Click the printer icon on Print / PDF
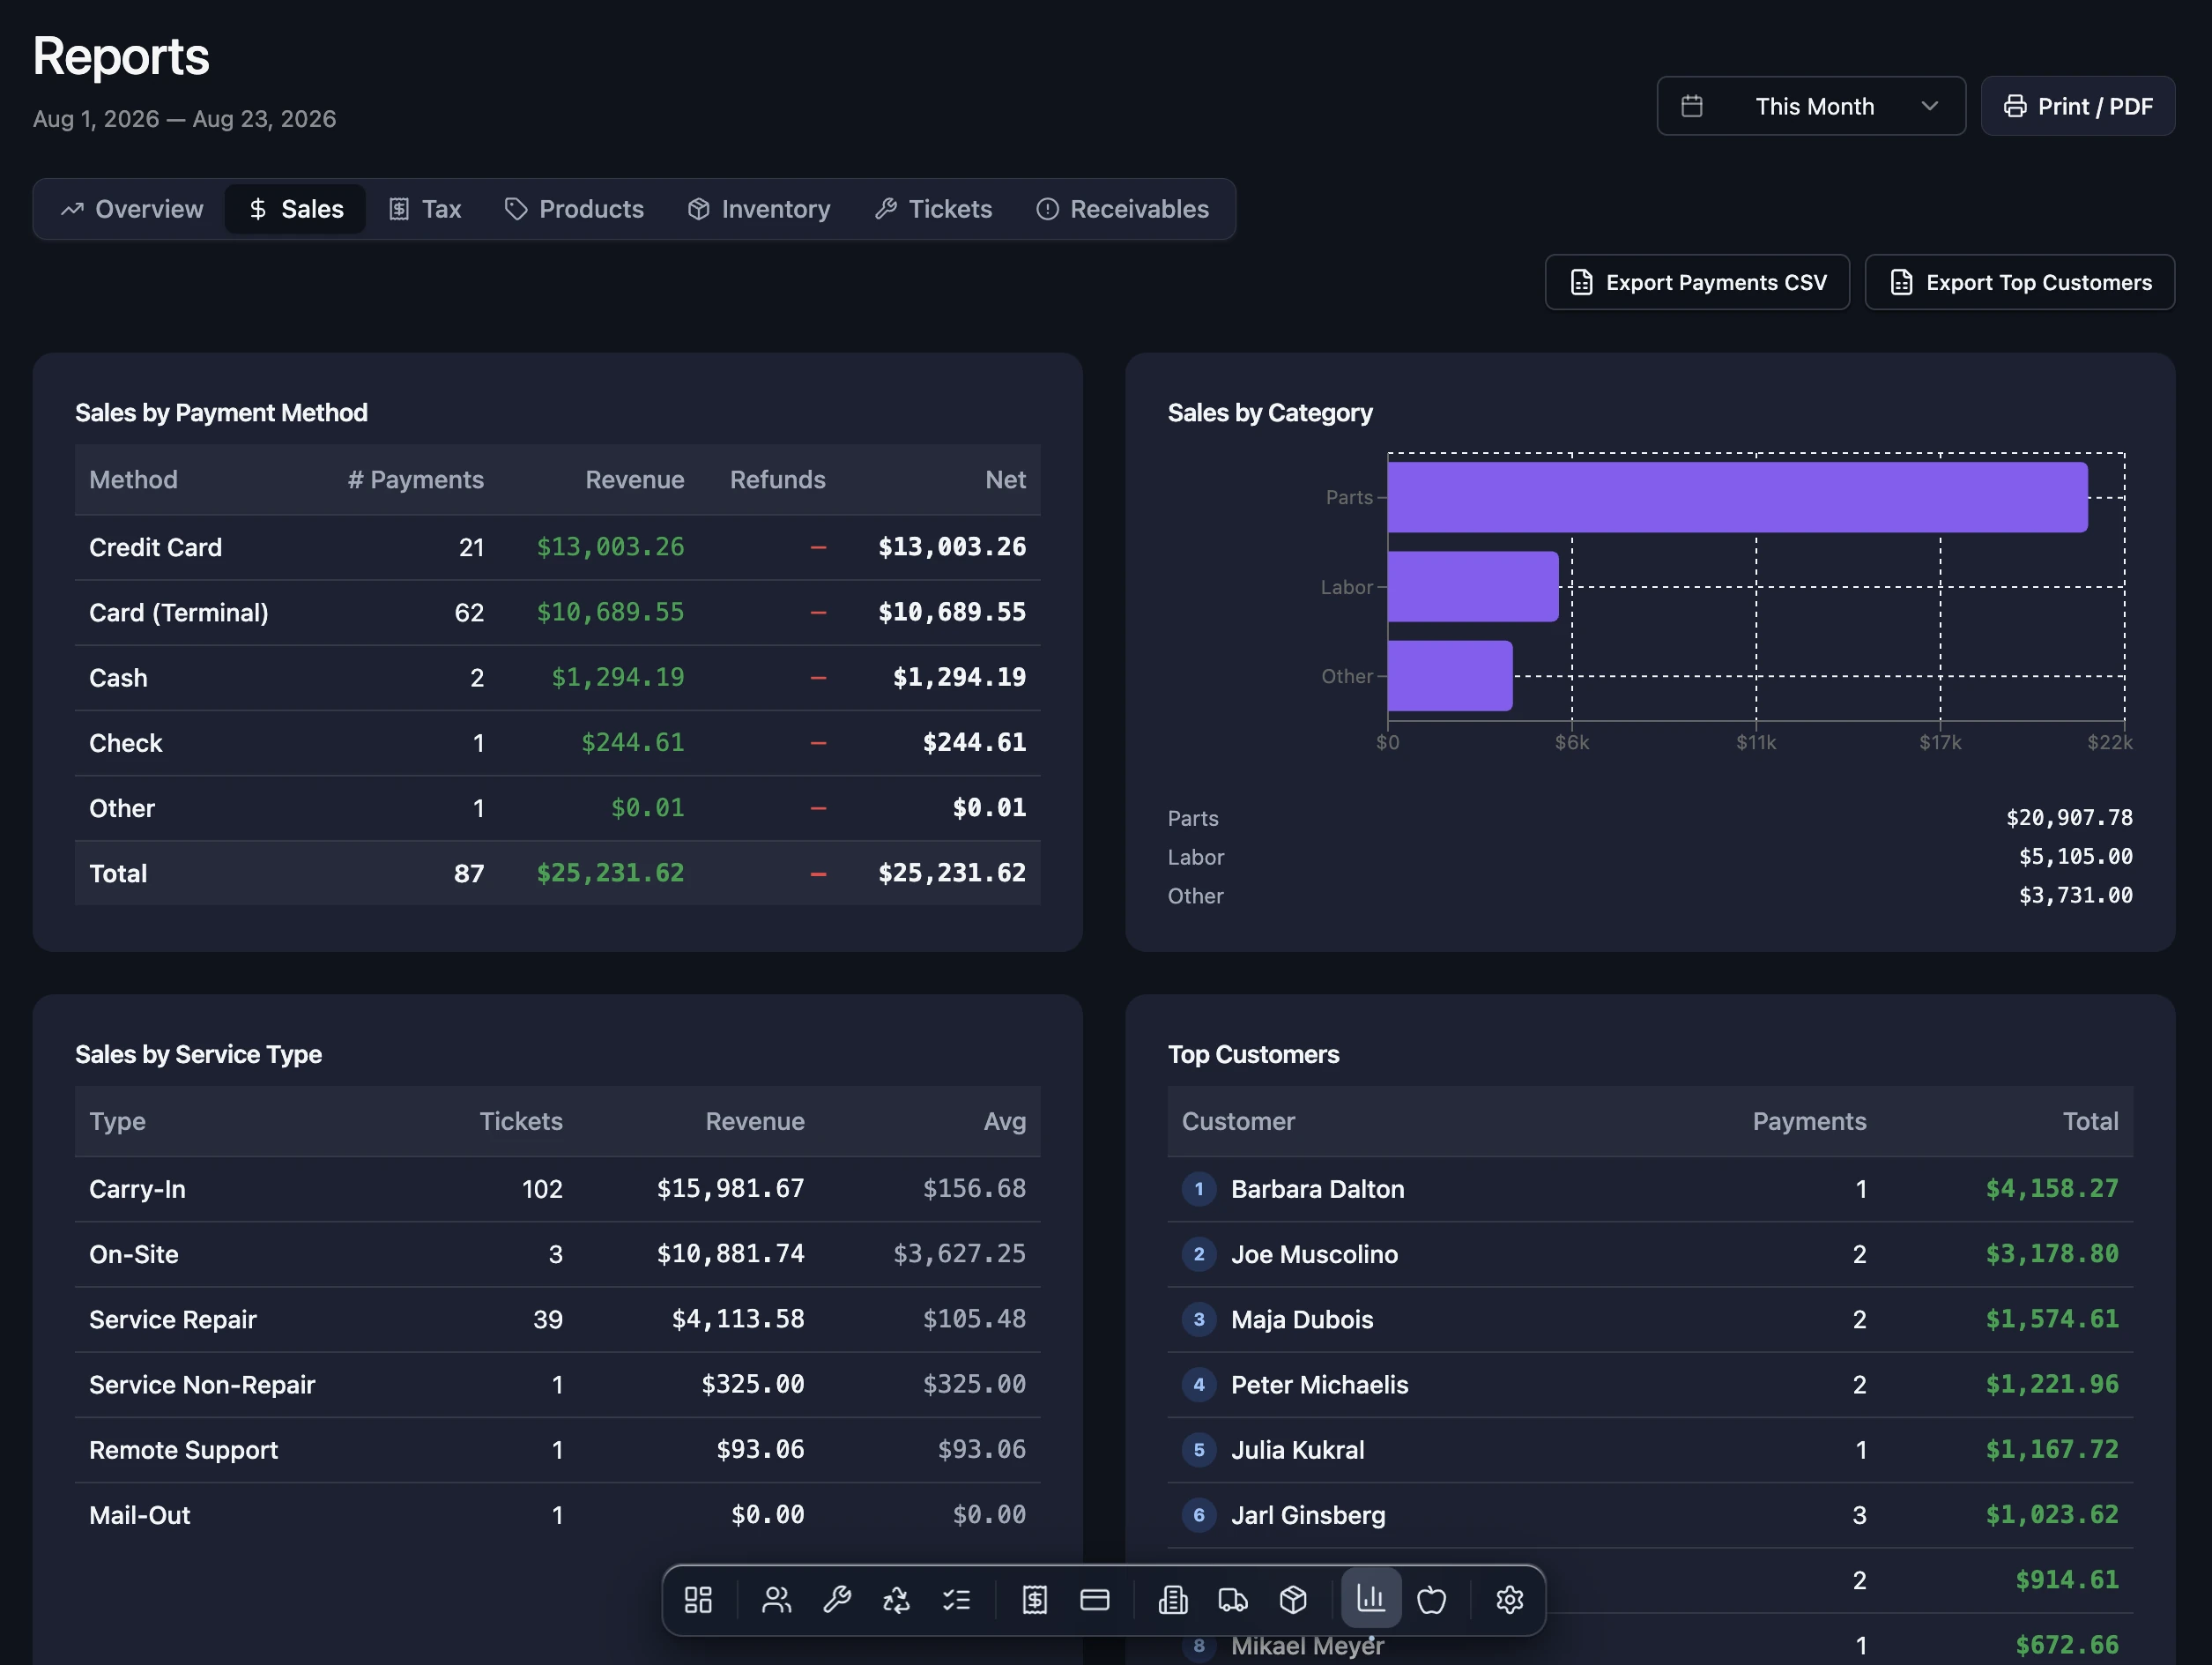The image size is (2212, 1665). coord(2015,106)
